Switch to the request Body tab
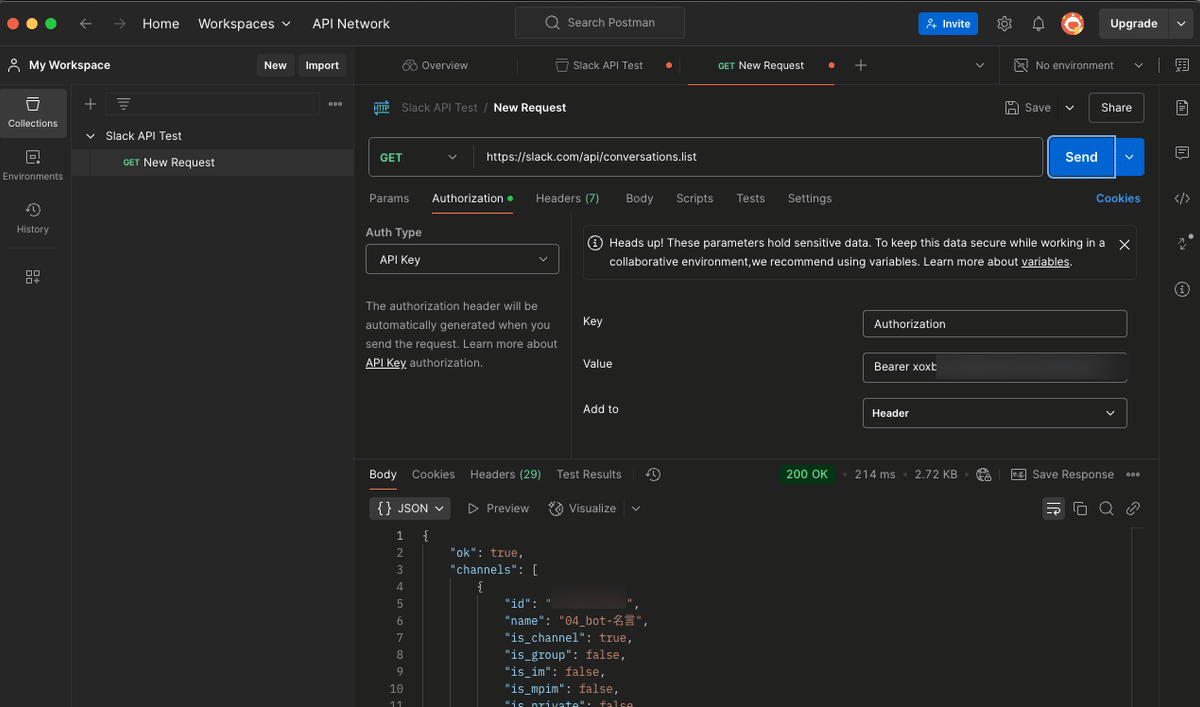 639,198
